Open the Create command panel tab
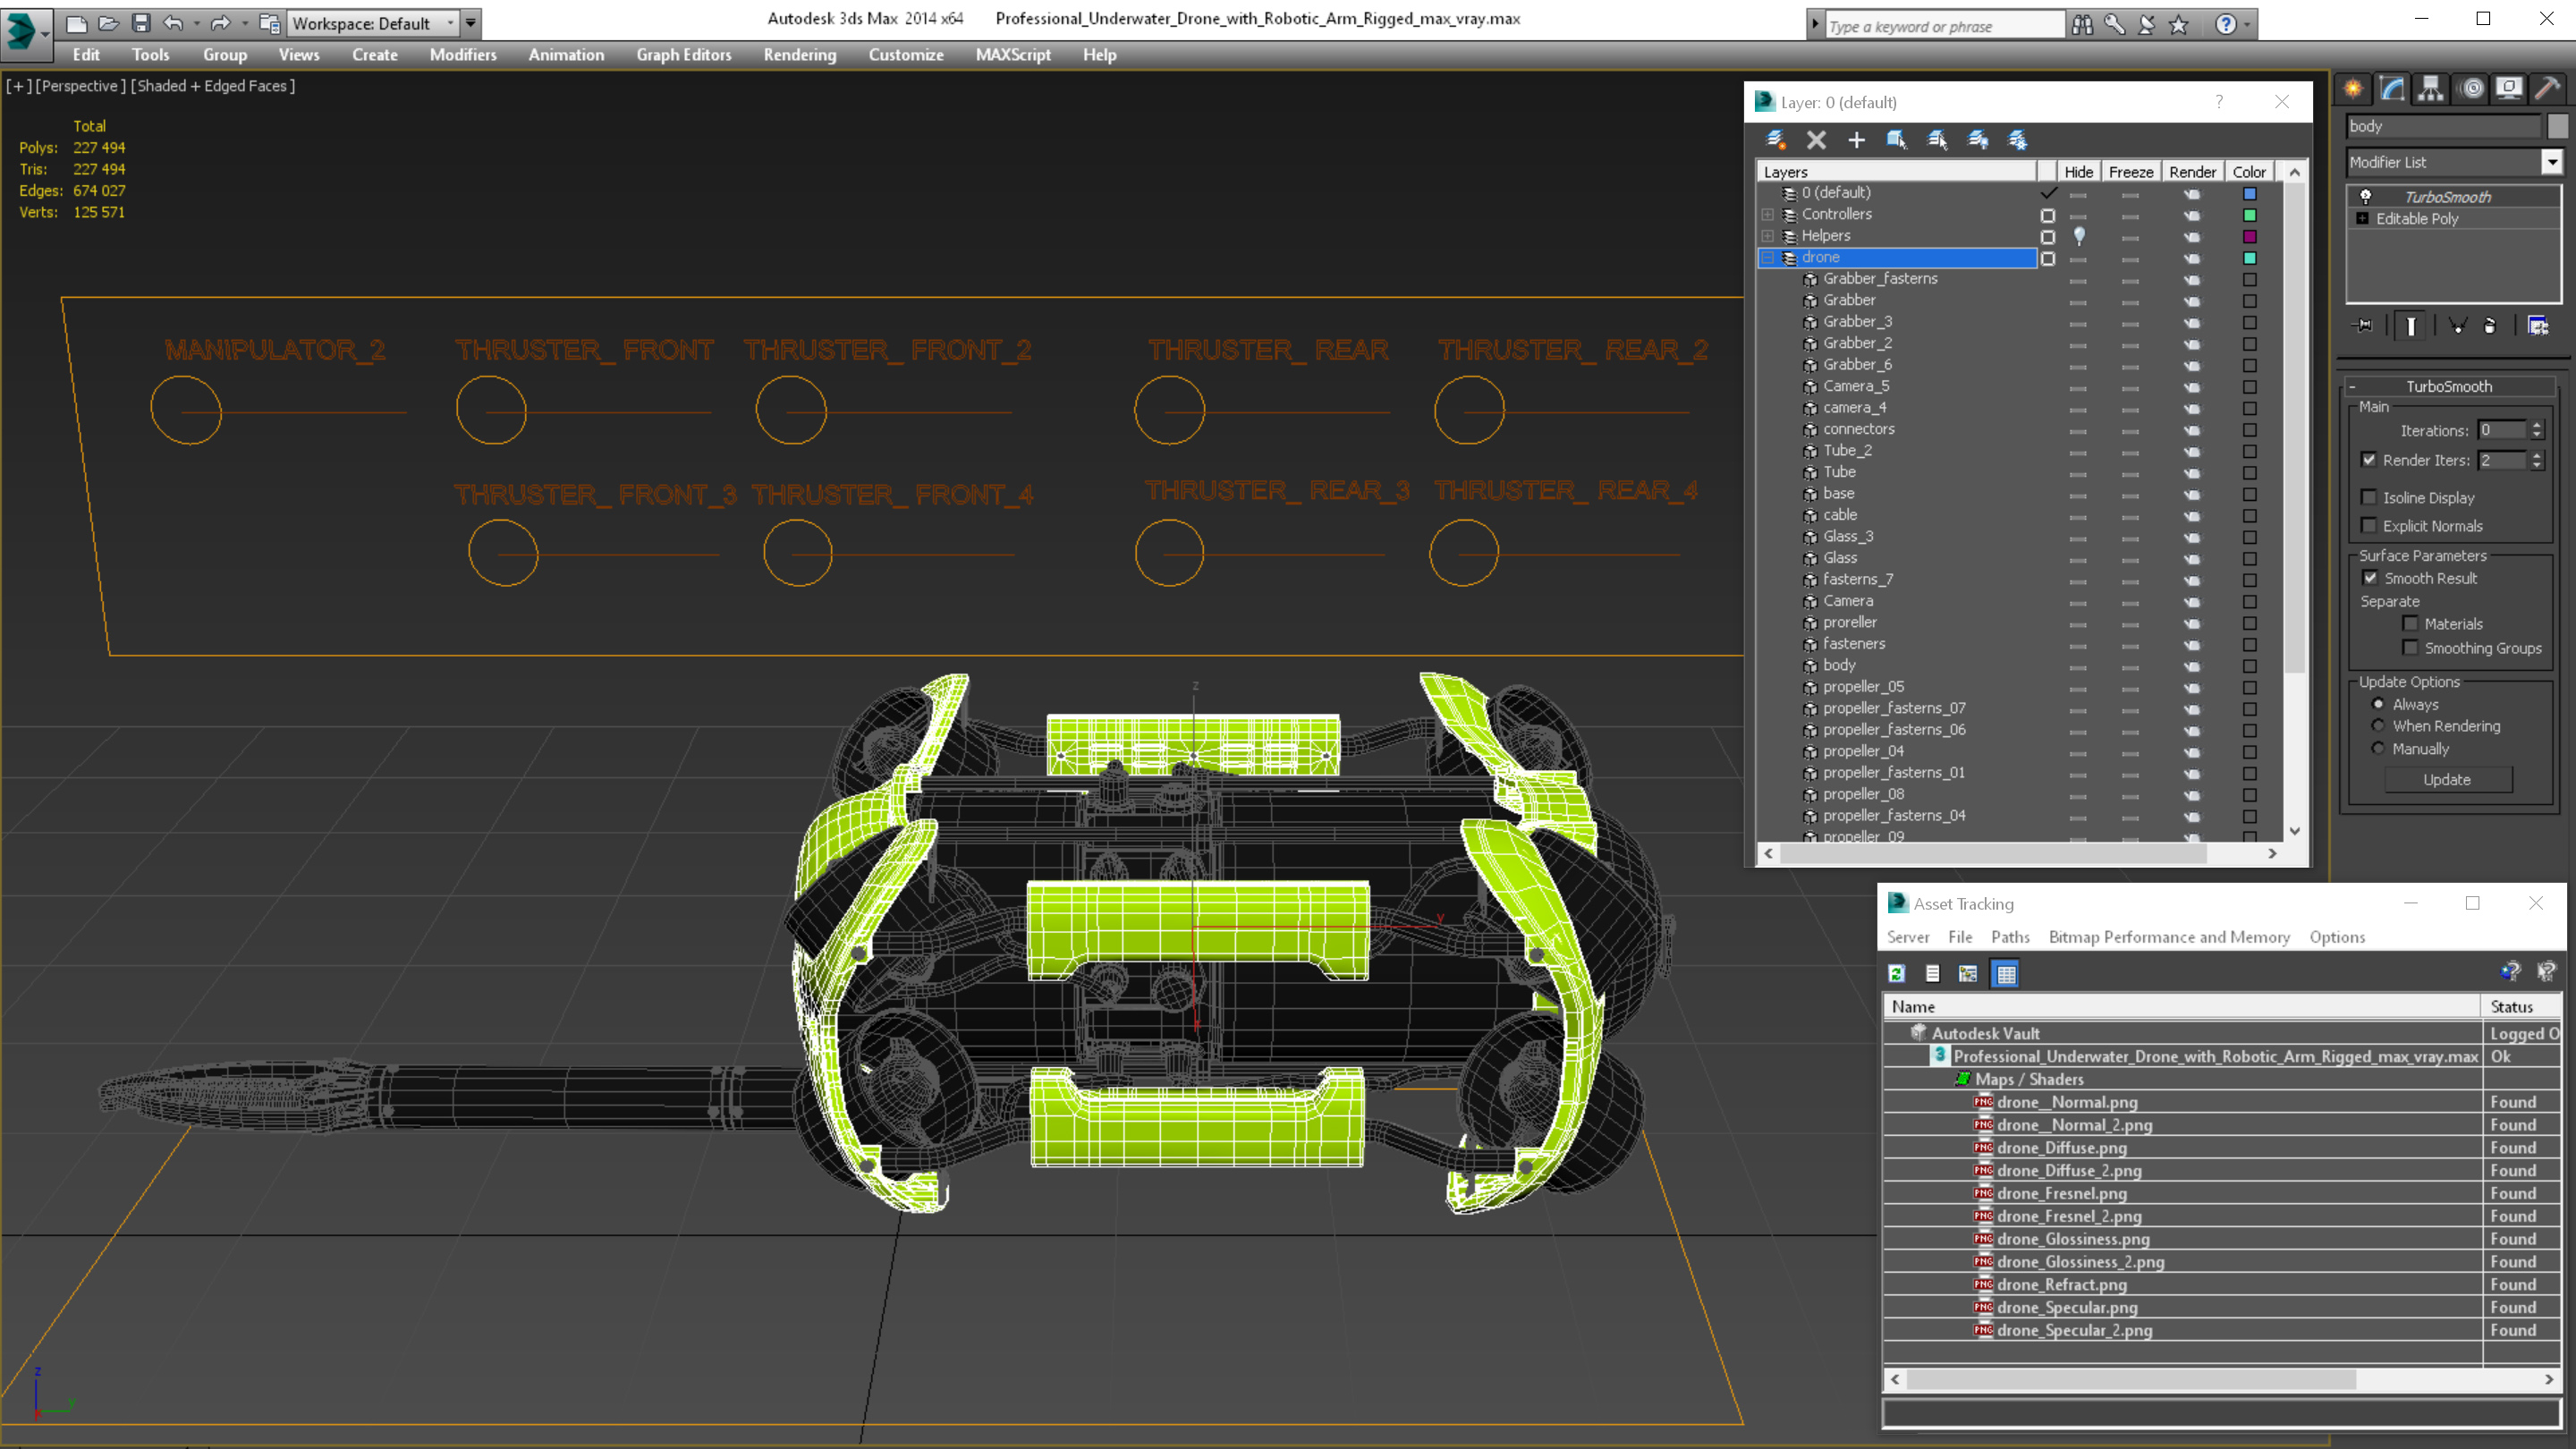 2354,89
